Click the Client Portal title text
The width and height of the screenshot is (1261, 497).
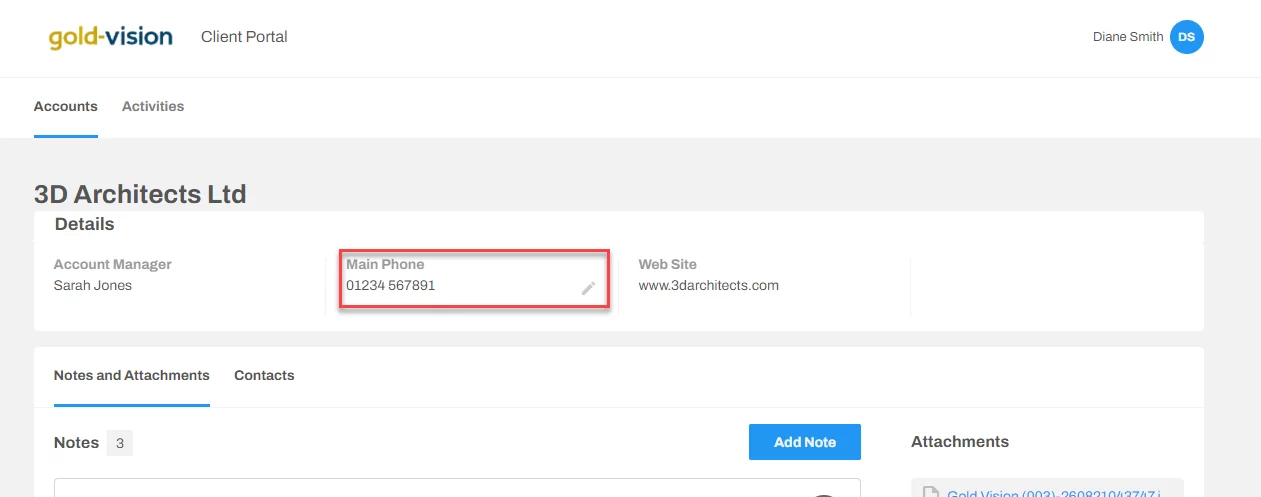(244, 37)
